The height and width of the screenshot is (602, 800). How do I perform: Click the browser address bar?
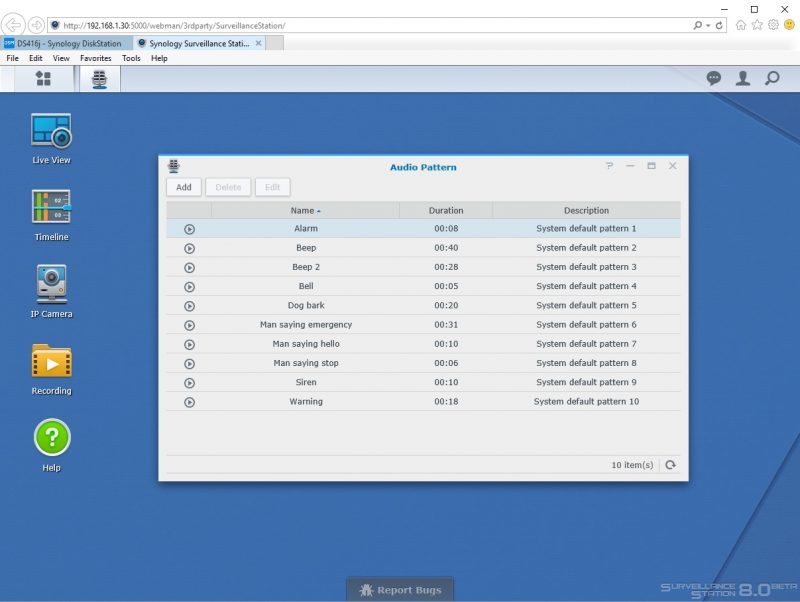[367, 26]
